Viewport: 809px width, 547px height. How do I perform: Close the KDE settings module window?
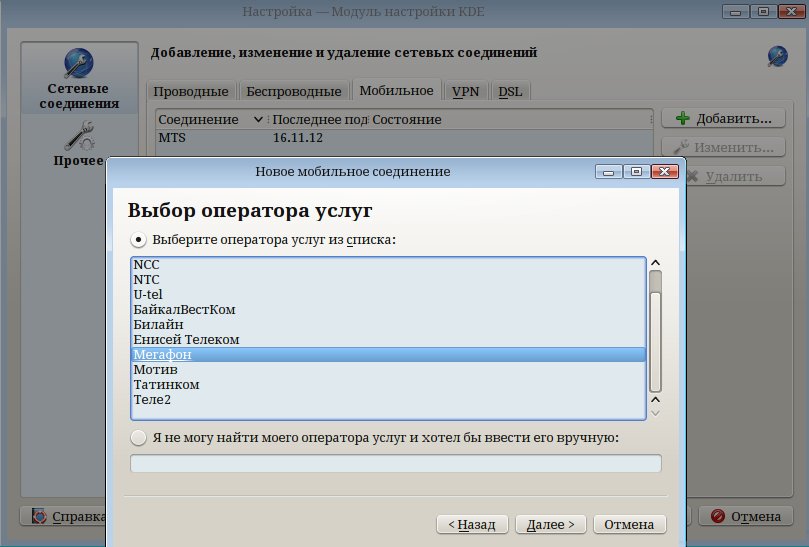coord(792,12)
